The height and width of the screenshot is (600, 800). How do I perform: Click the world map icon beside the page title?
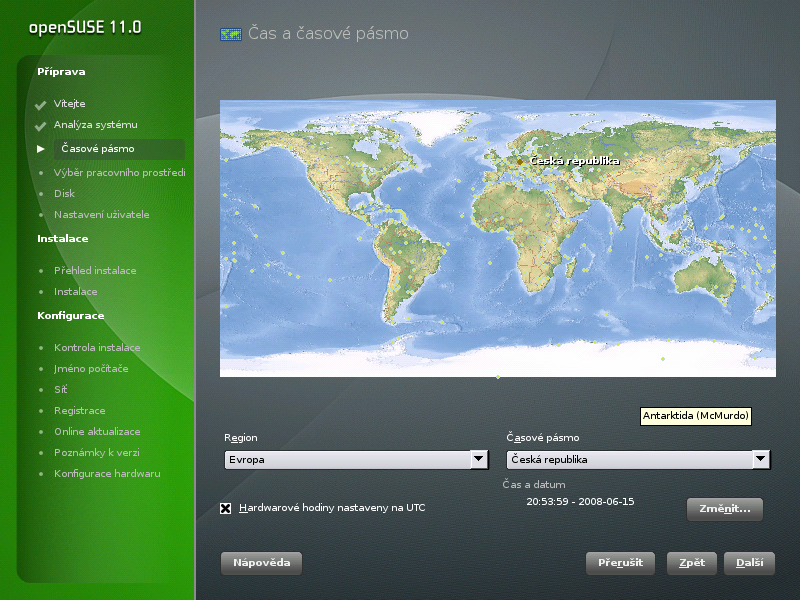pos(231,34)
